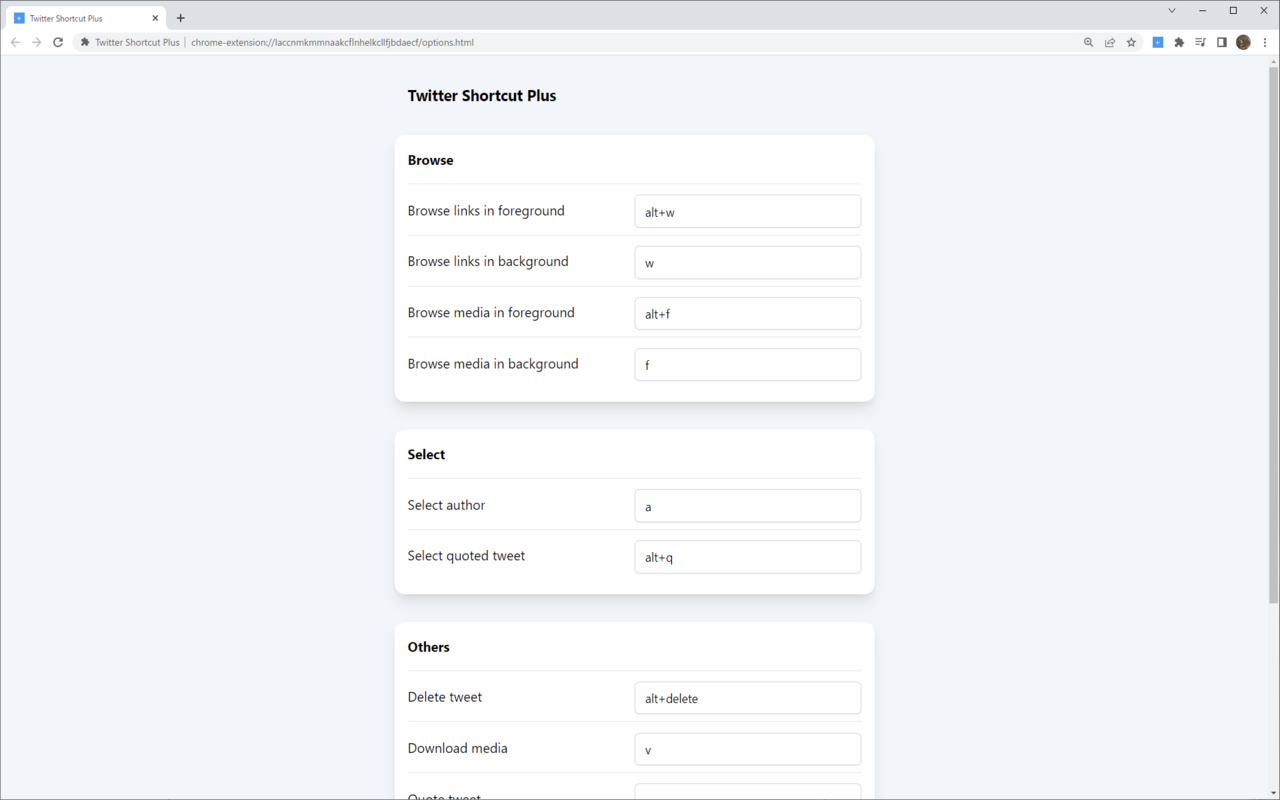Click the Twitter Shortcut Plus page heading
The height and width of the screenshot is (800, 1280).
click(482, 96)
